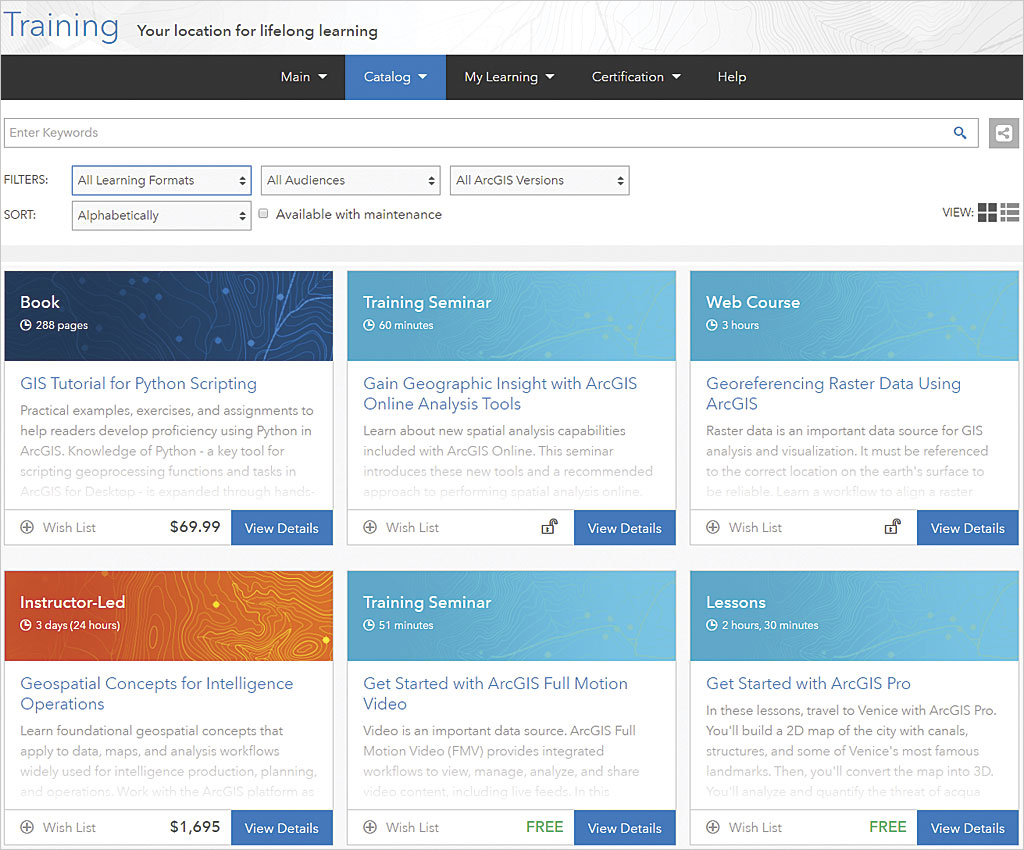This screenshot has height=850, width=1024.
Task: Switch to list view icon
Action: point(1010,212)
